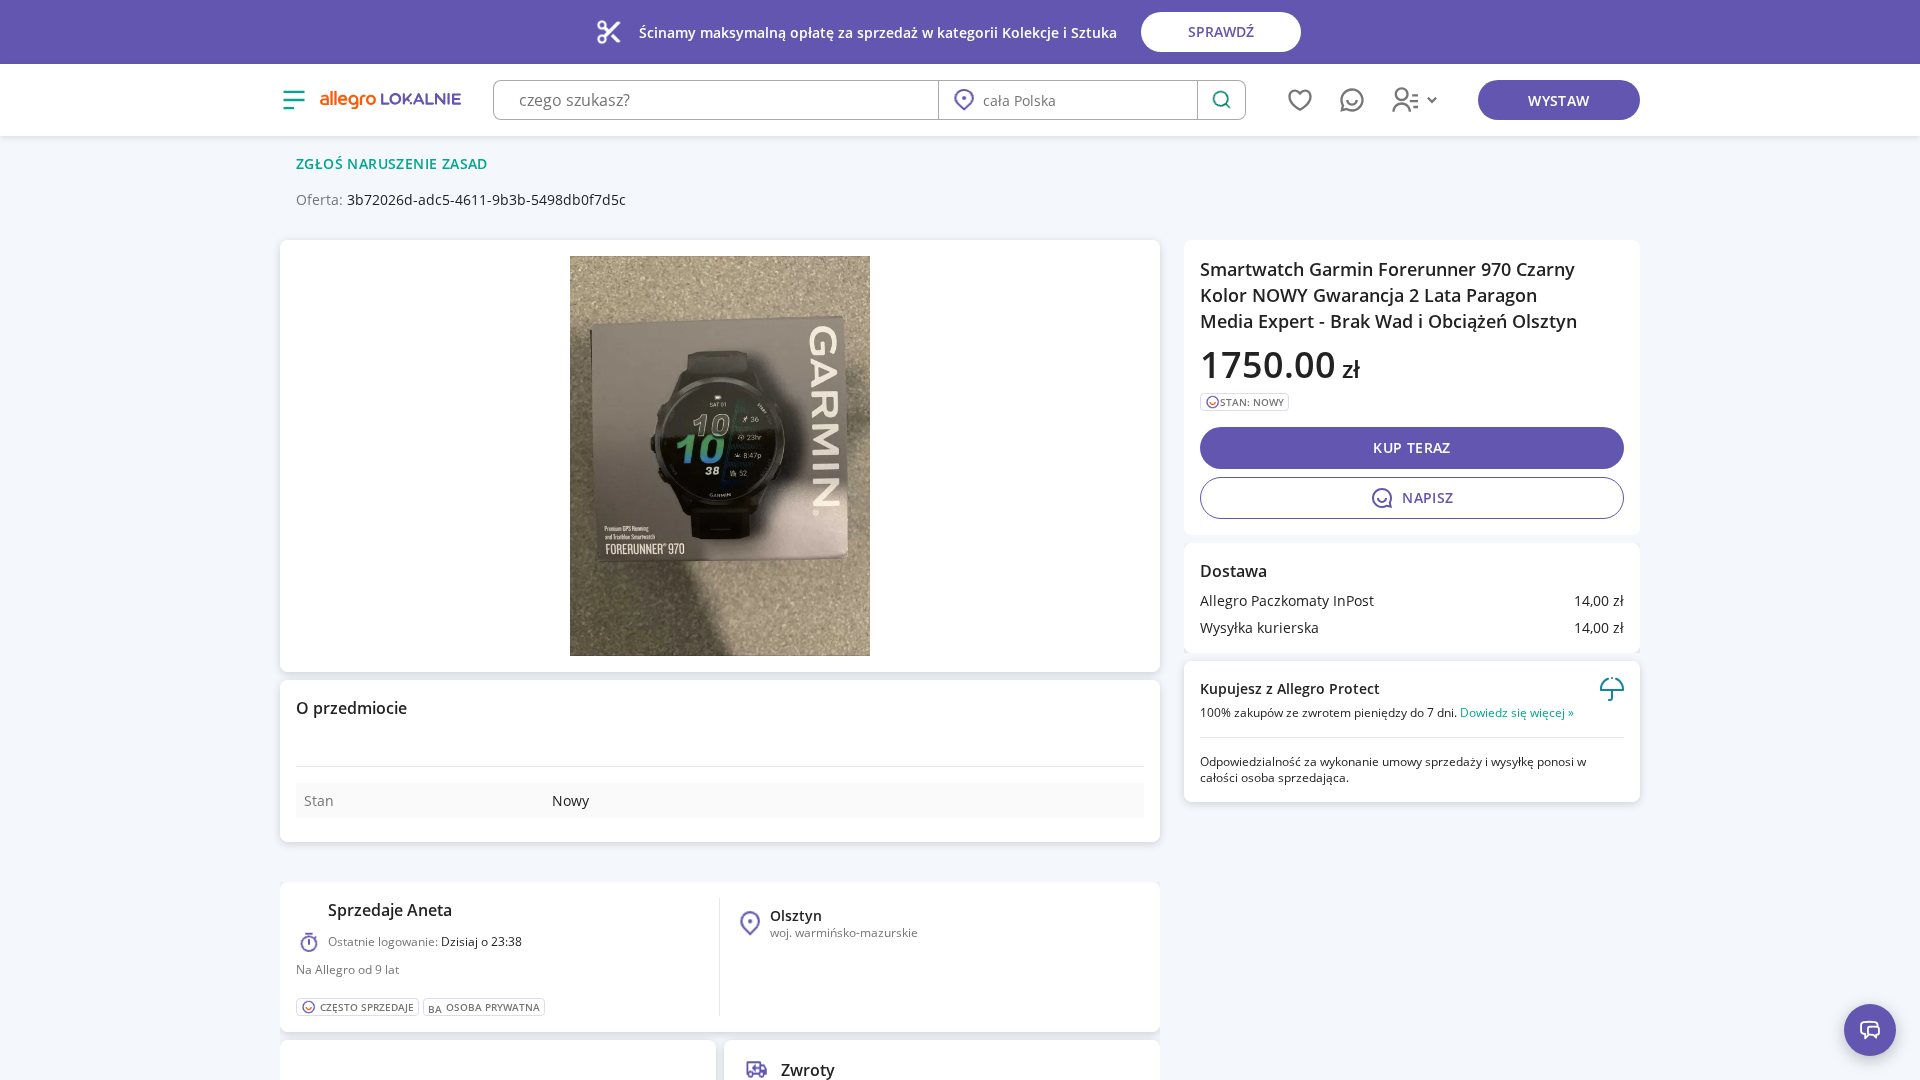Click the search magnifier button

pos(1221,100)
